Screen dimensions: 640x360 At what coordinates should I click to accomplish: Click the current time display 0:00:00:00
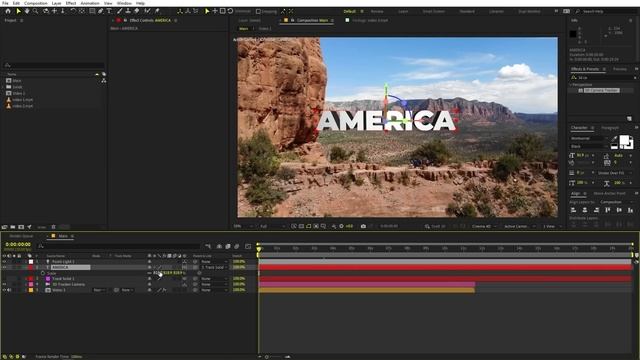tap(18, 244)
